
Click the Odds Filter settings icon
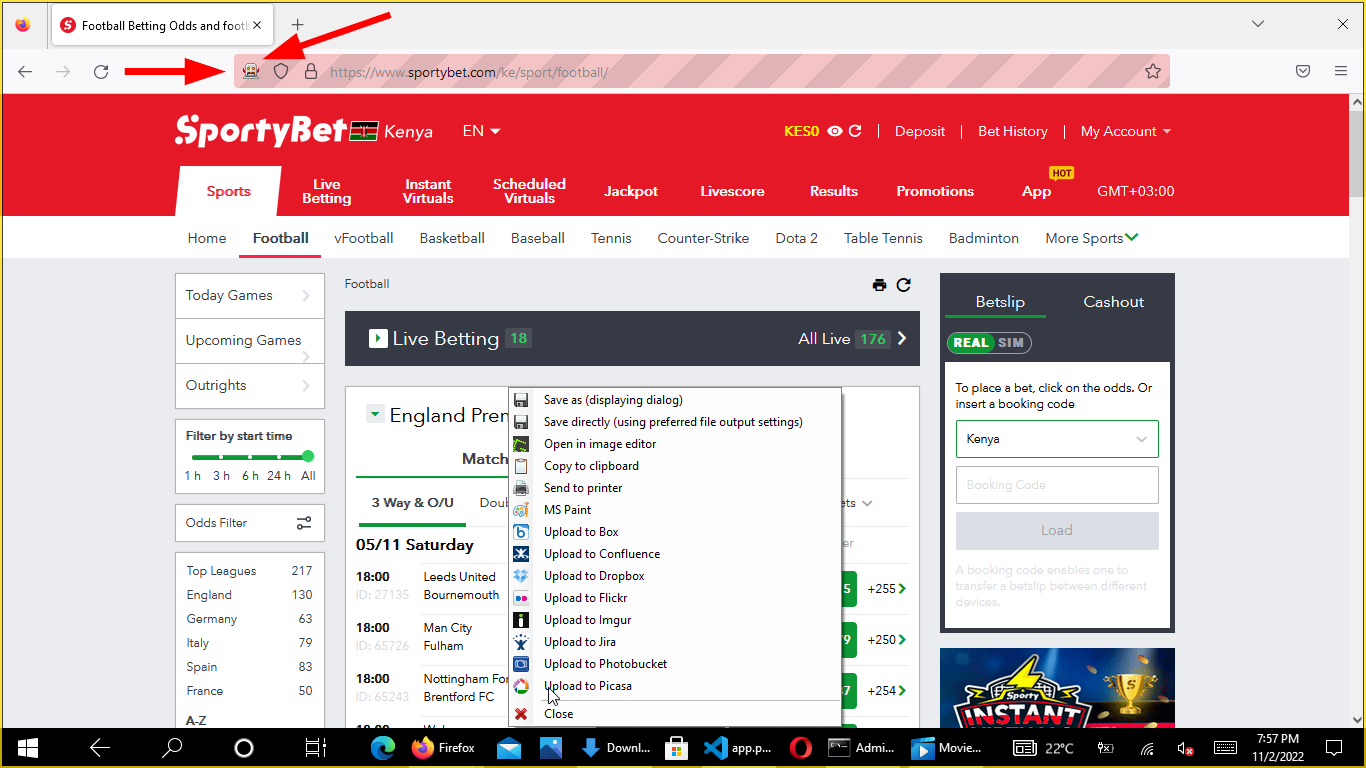[304, 523]
